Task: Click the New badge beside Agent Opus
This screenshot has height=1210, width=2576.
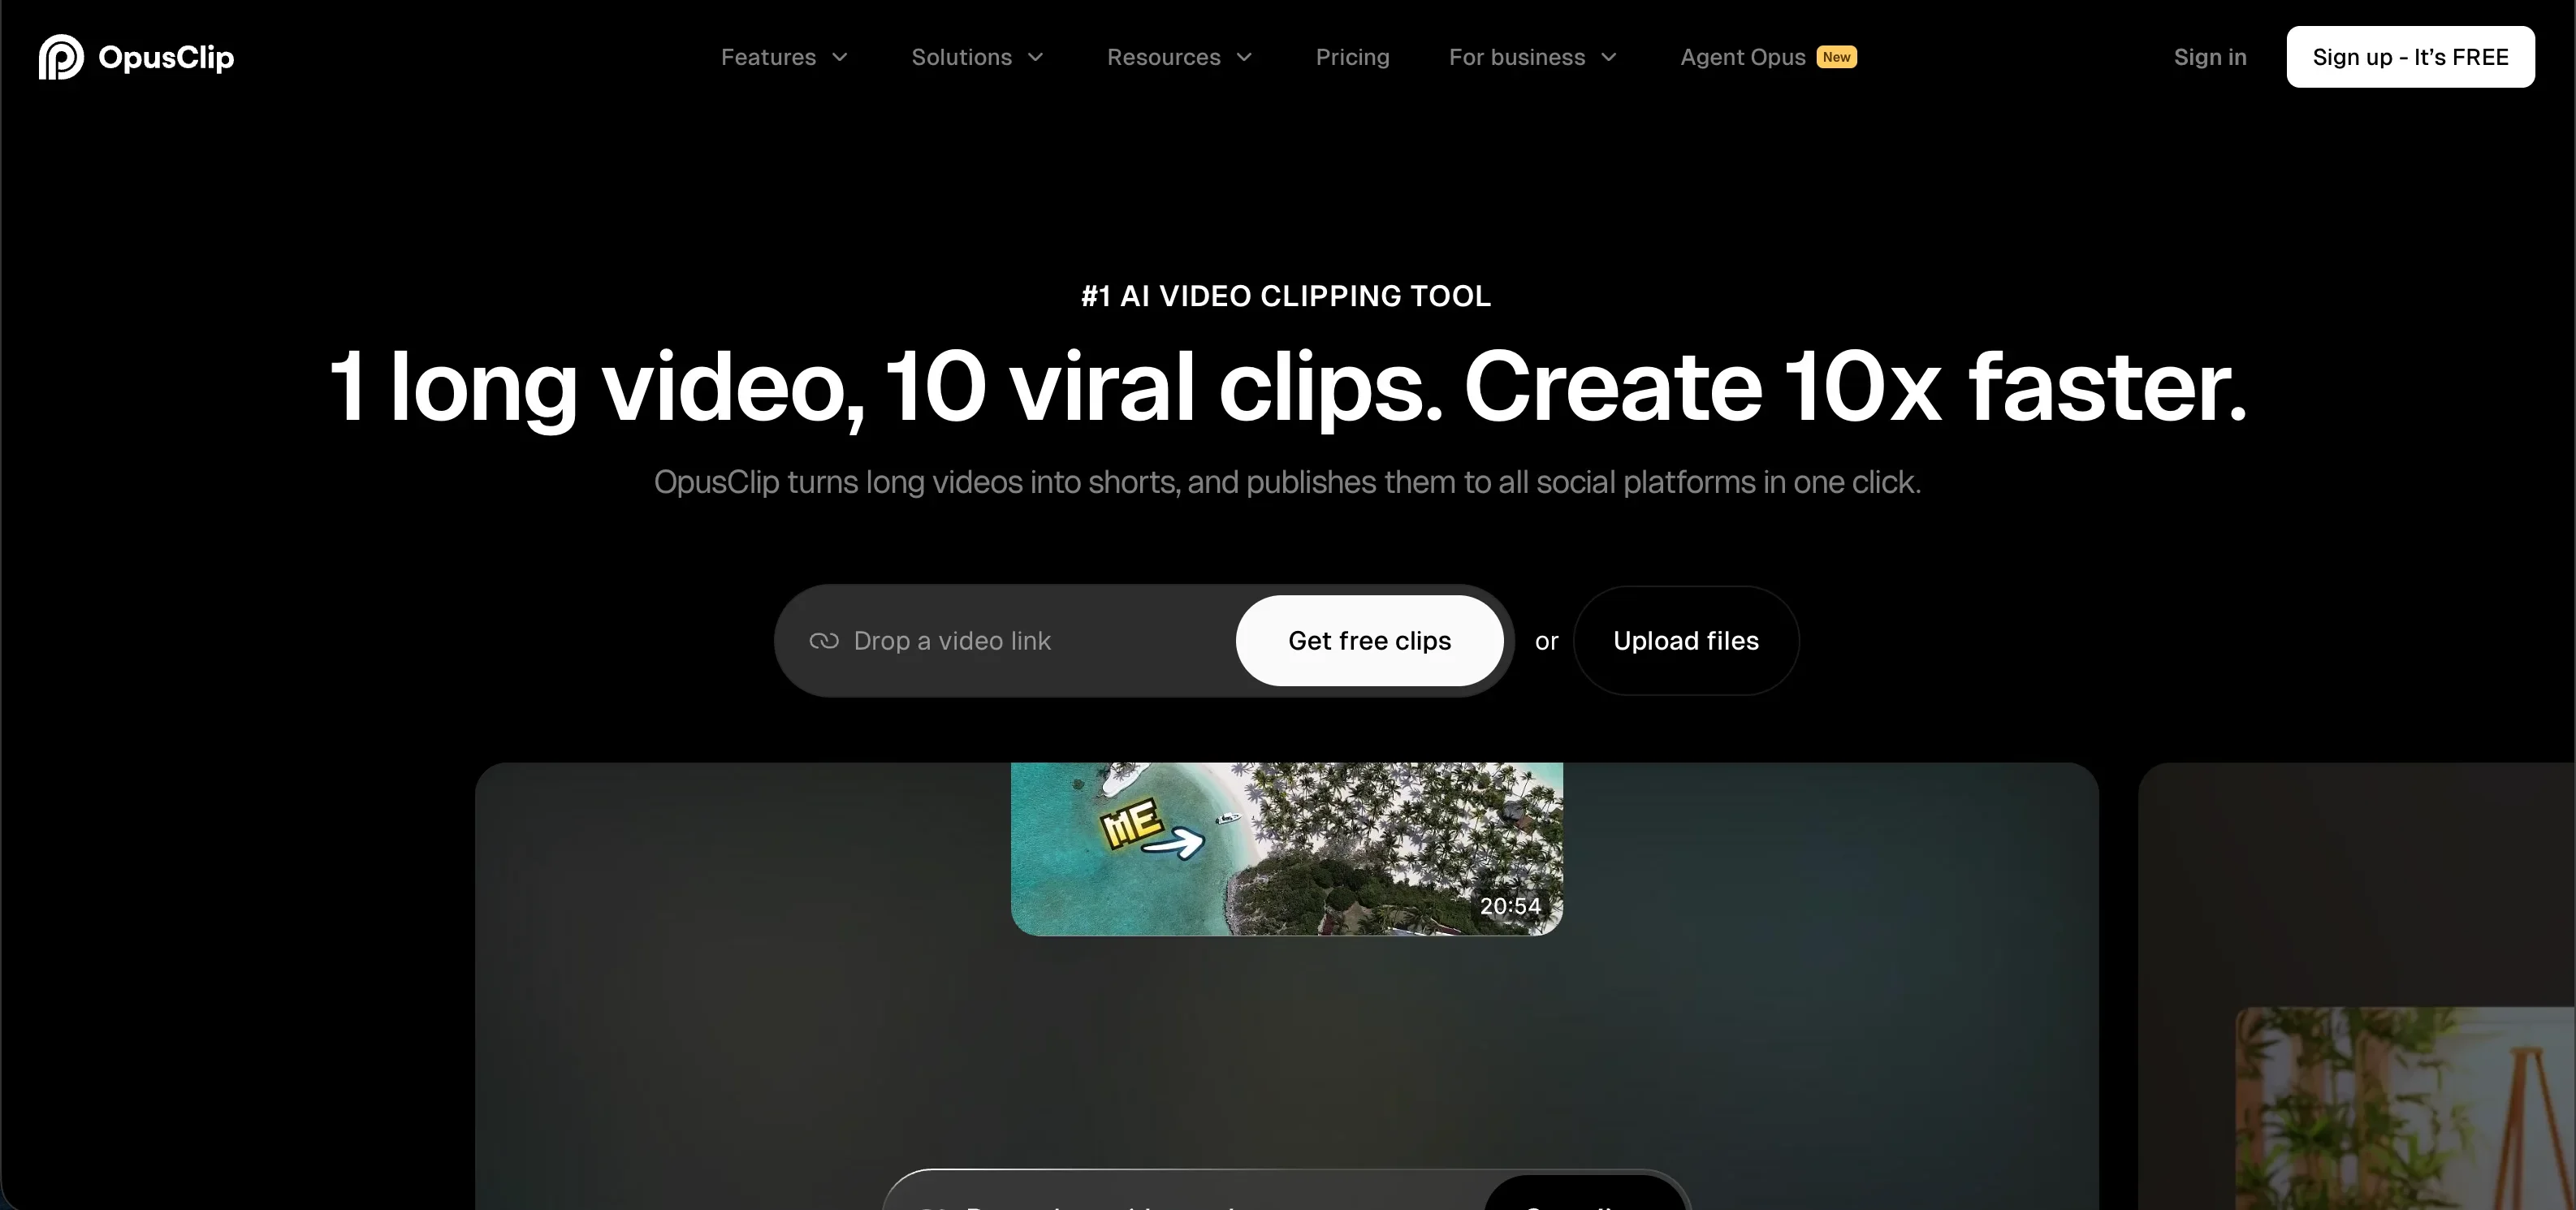Action: point(1836,57)
